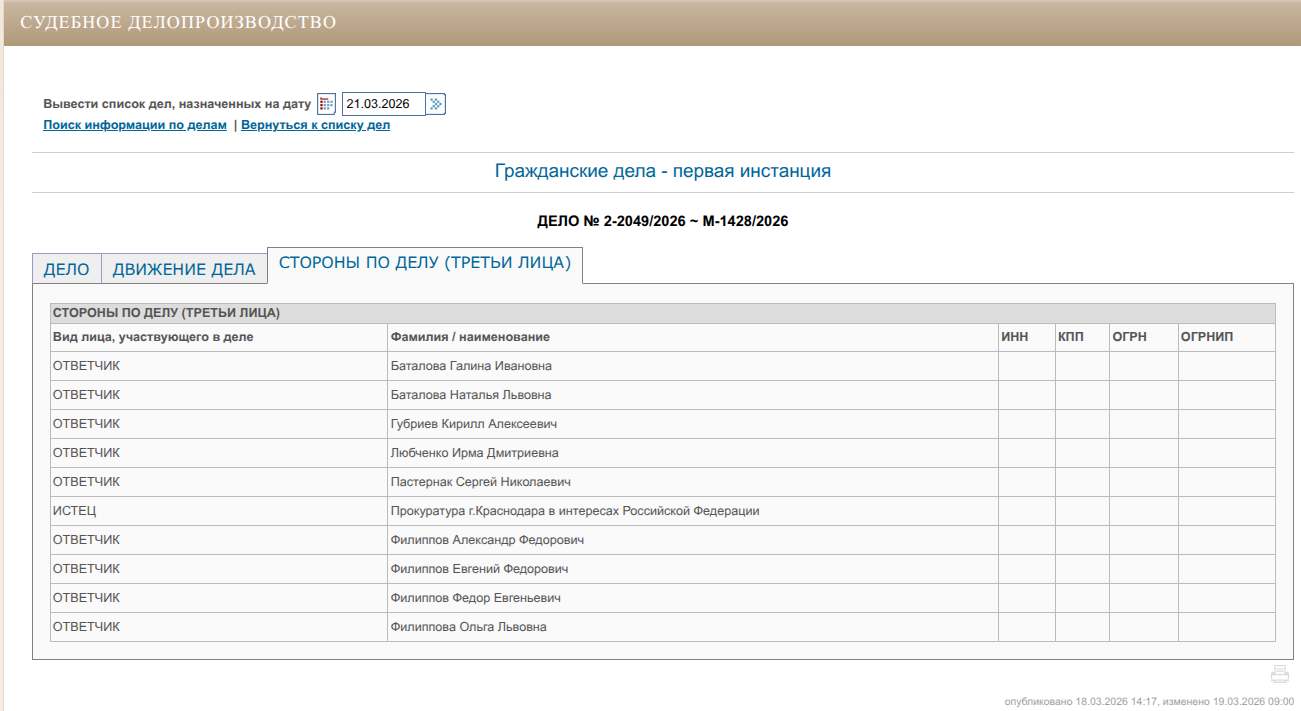The height and width of the screenshot is (711, 1301).
Task: Select row 'Баталова Галина Ивановна'
Action: pyautogui.click(x=471, y=366)
